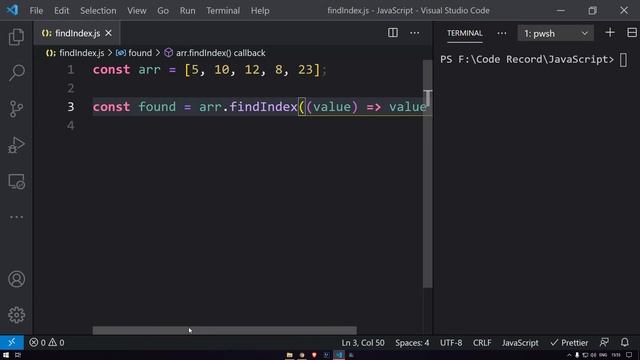The height and width of the screenshot is (360, 640).
Task: Open the Terminal menu
Action: tap(223, 11)
